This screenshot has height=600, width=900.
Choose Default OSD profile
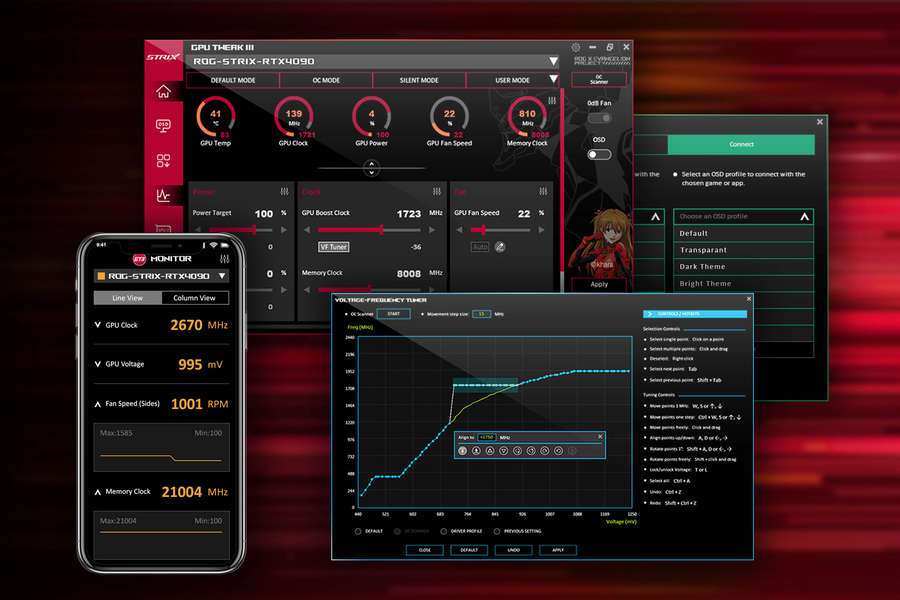coord(743,234)
